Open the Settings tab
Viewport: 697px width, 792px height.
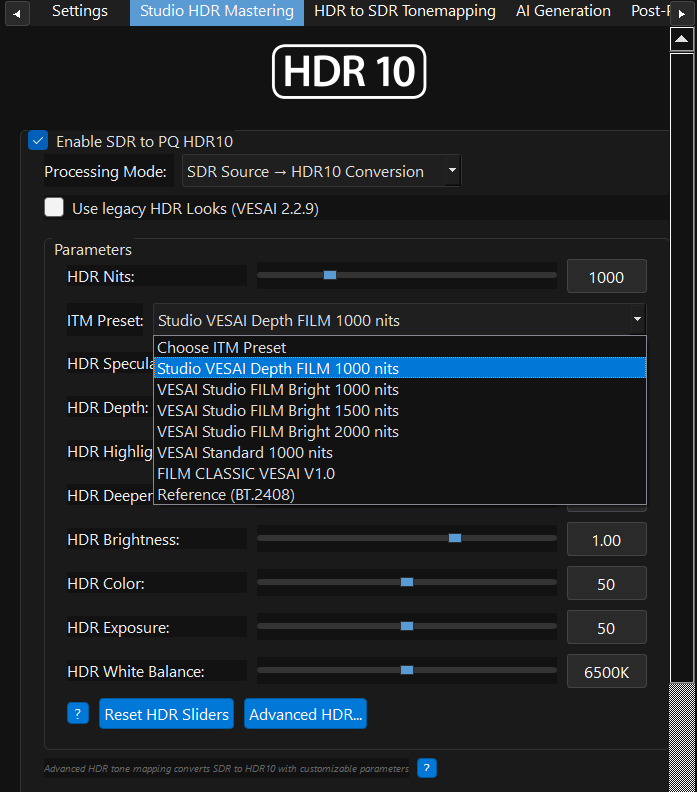tap(80, 11)
